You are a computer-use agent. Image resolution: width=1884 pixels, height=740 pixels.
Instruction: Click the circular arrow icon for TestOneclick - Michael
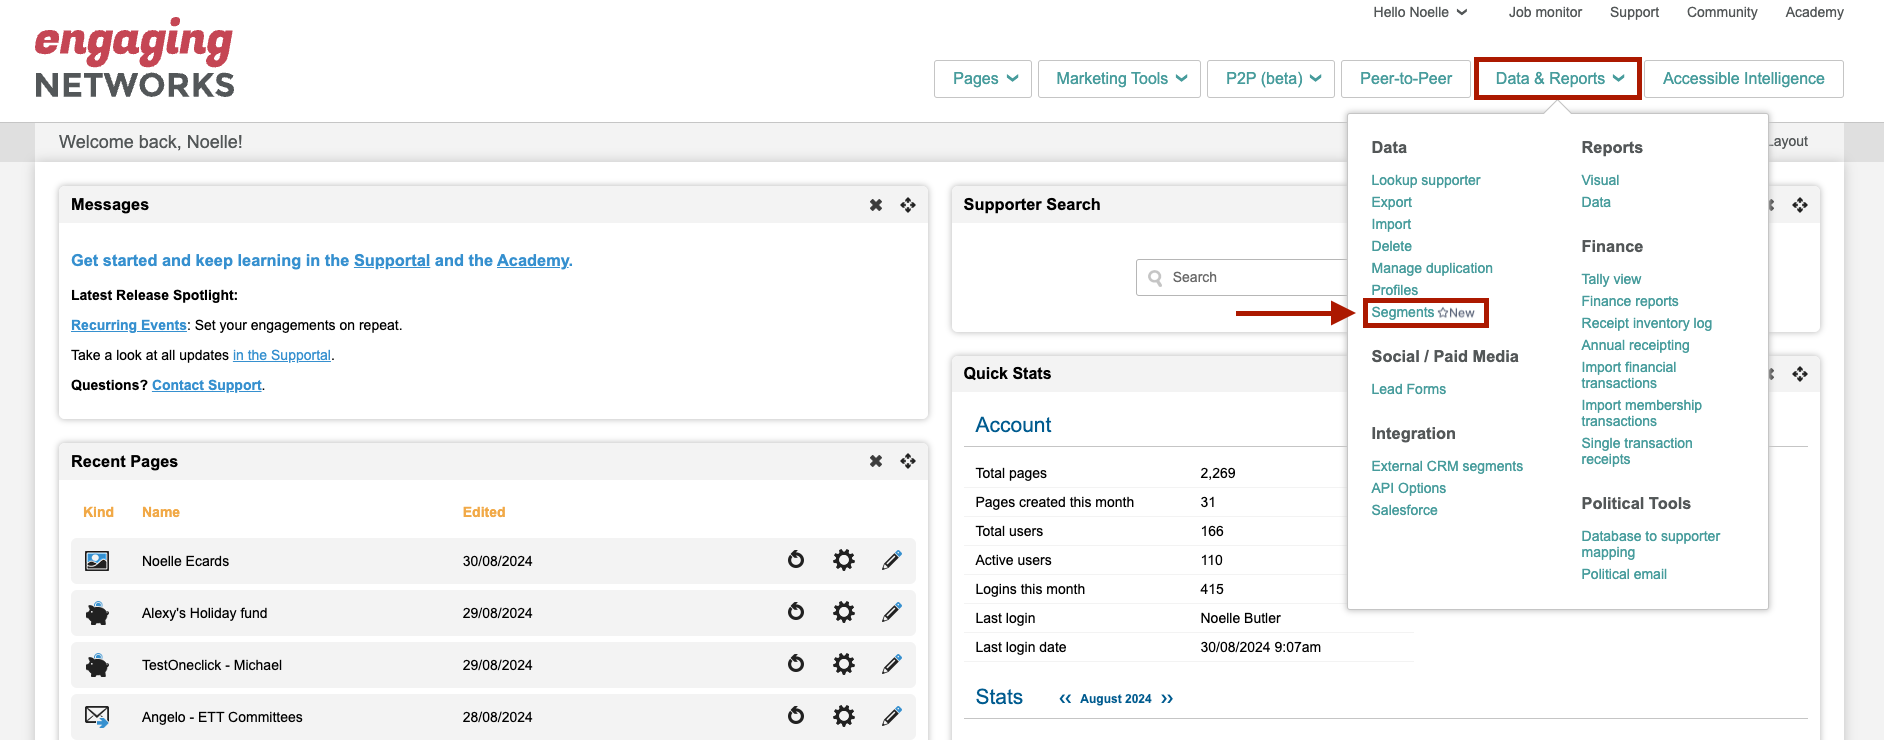pos(796,664)
